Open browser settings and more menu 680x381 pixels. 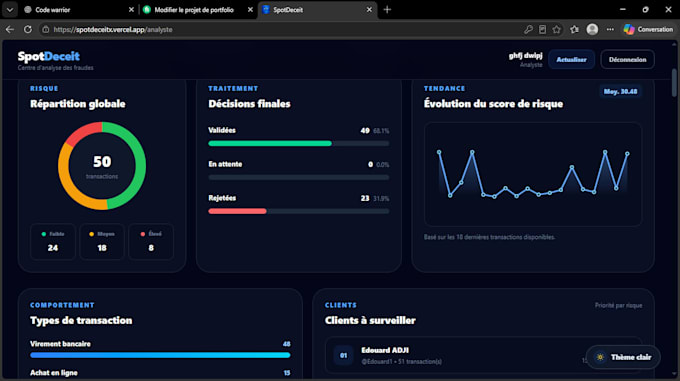pyautogui.click(x=610, y=29)
